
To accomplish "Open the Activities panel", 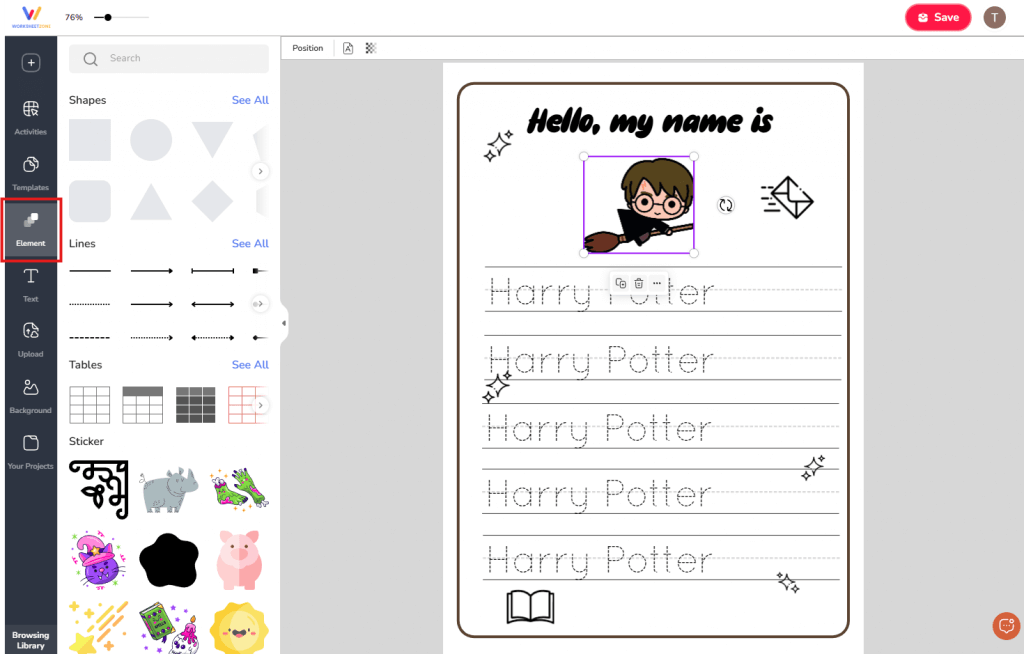I will click(x=31, y=118).
